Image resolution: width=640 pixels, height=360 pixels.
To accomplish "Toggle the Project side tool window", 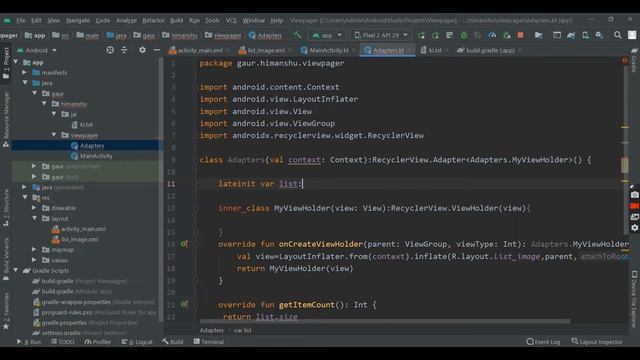I will point(6,63).
